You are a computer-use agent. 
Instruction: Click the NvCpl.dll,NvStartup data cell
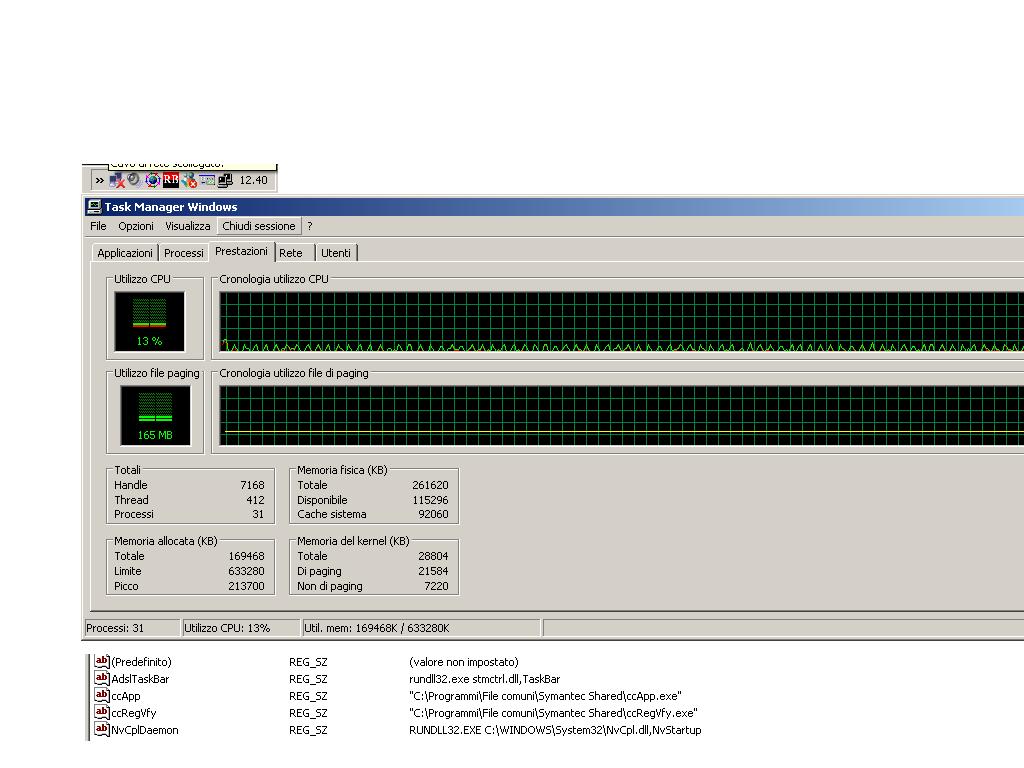(555, 730)
